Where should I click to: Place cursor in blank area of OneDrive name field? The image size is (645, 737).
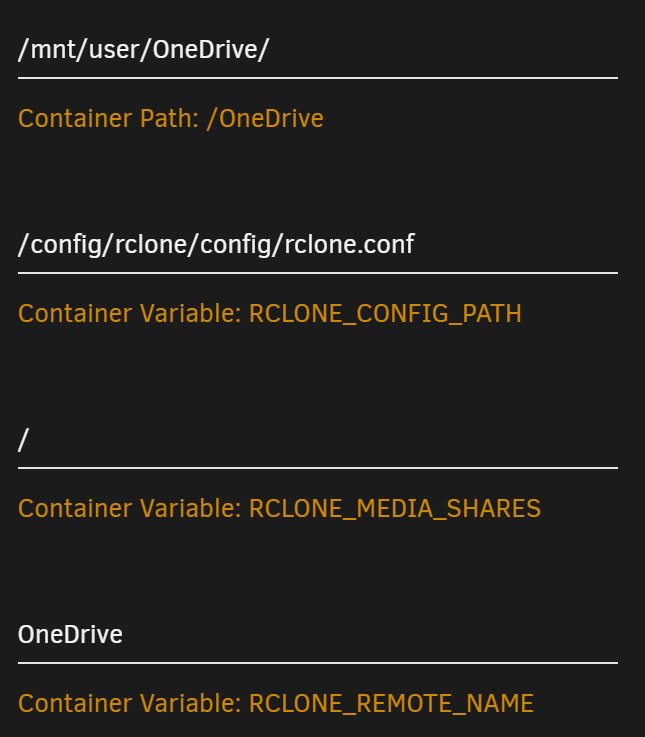pos(371,635)
